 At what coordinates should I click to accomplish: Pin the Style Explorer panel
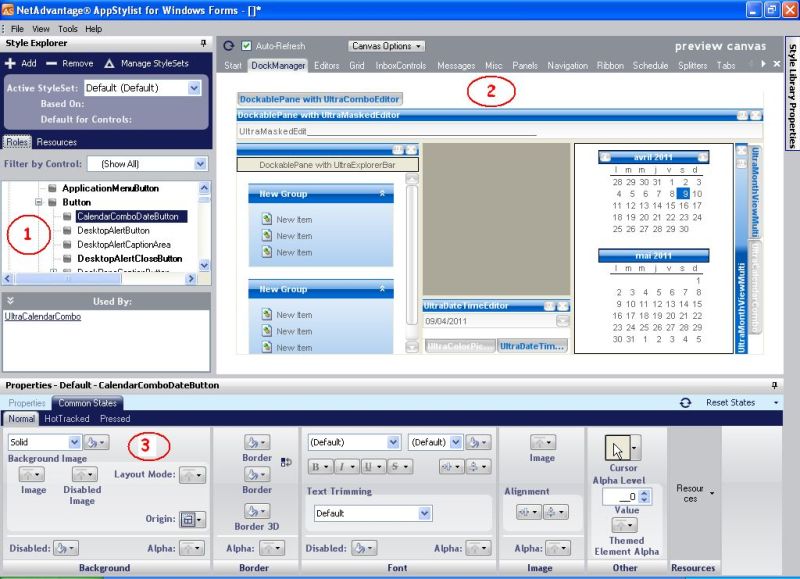pyautogui.click(x=204, y=43)
